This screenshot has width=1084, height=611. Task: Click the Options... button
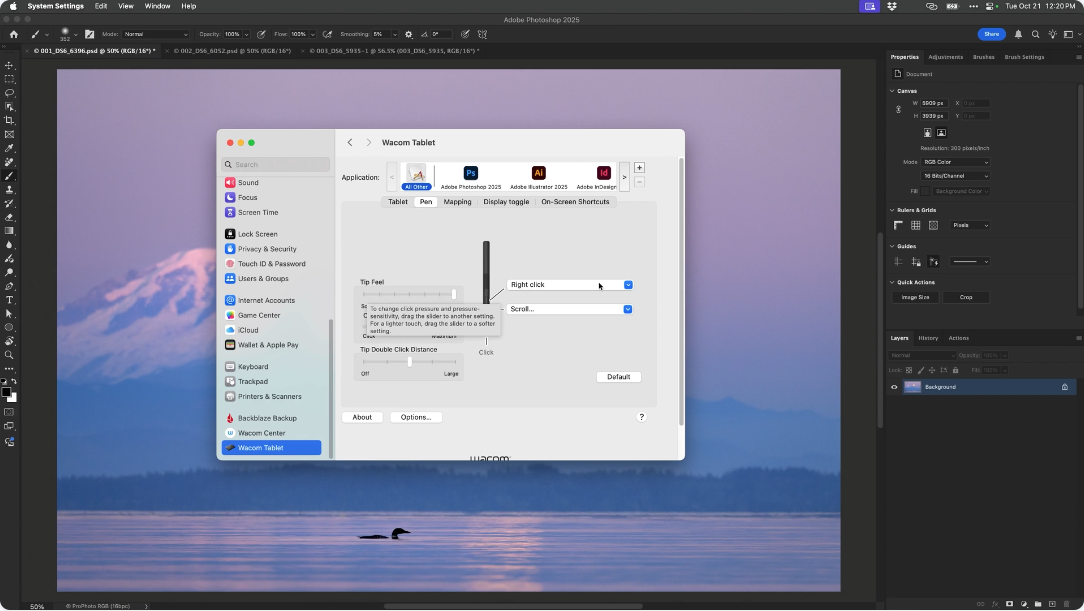tap(416, 417)
